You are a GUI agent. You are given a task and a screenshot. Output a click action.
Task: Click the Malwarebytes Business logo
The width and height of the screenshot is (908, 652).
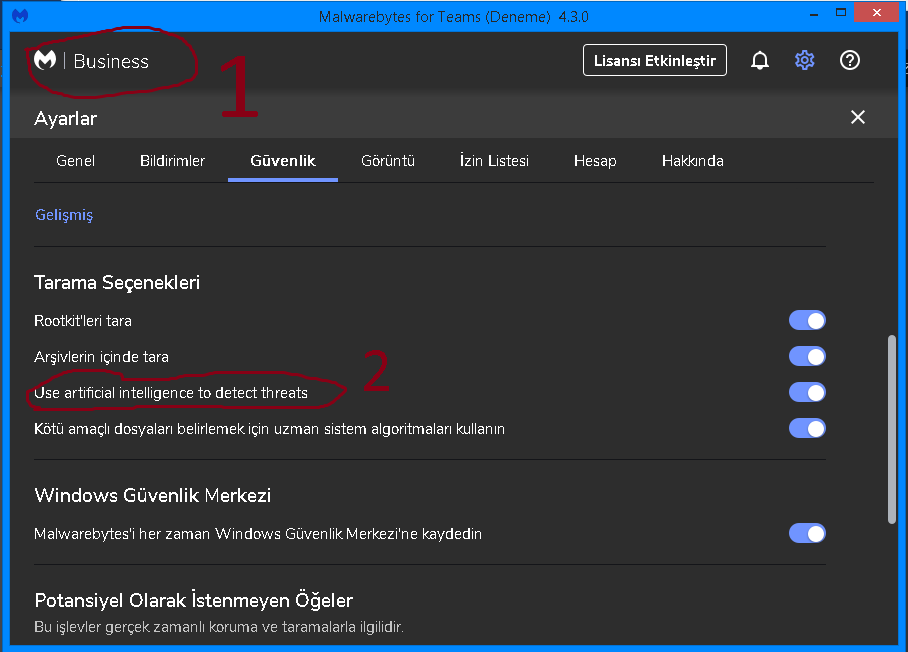pyautogui.click(x=91, y=60)
